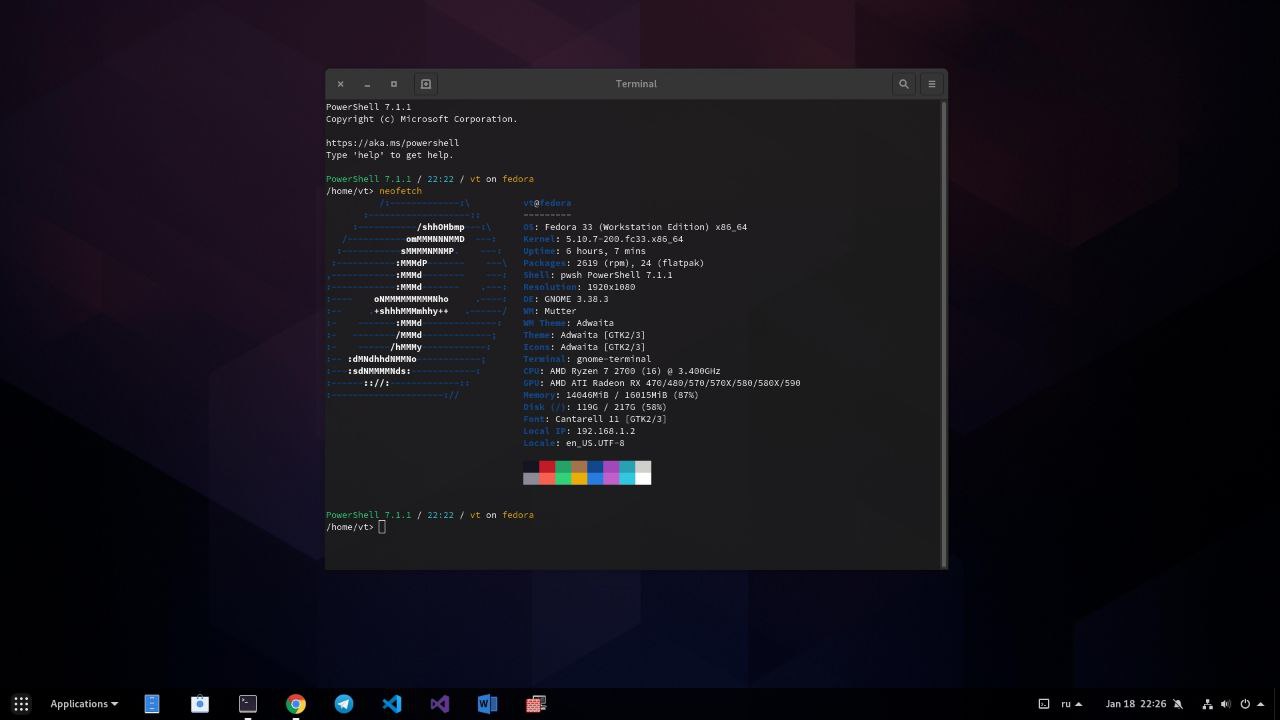The width and height of the screenshot is (1280, 720).
Task: Click the 'AMD Ryzen 7 2700' CPU line
Action: tap(622, 371)
